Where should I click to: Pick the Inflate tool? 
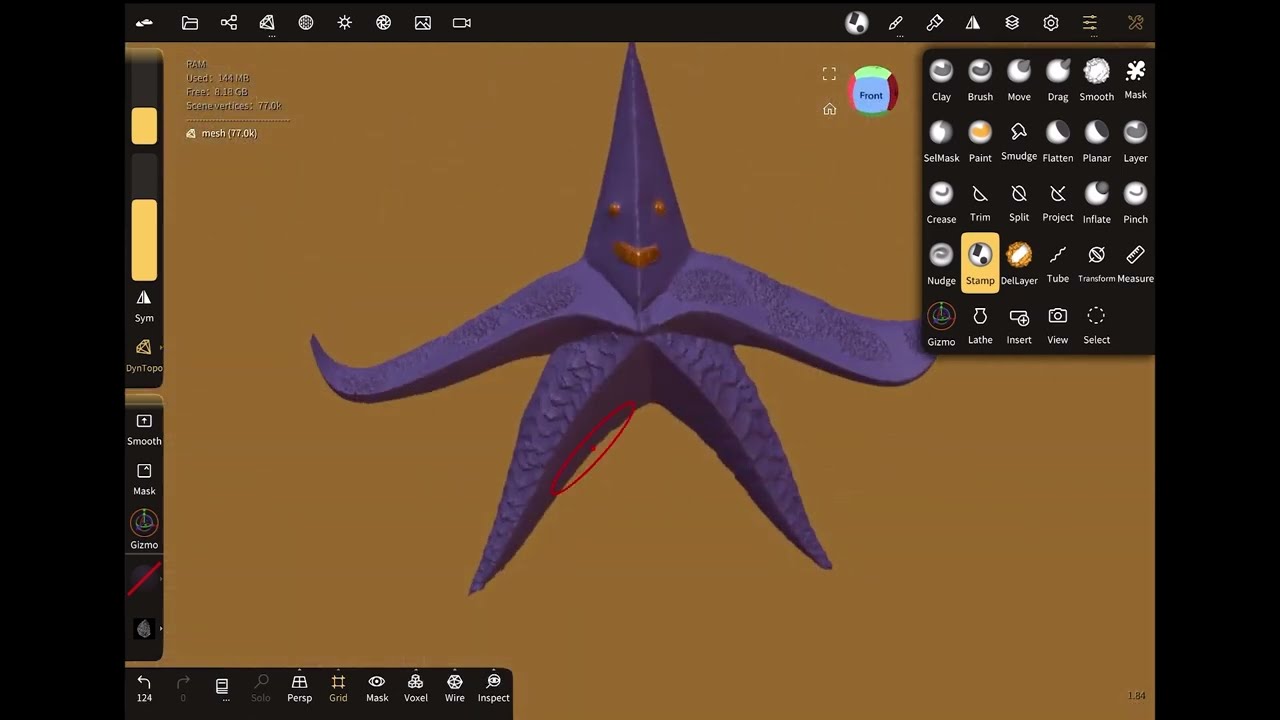click(x=1097, y=203)
